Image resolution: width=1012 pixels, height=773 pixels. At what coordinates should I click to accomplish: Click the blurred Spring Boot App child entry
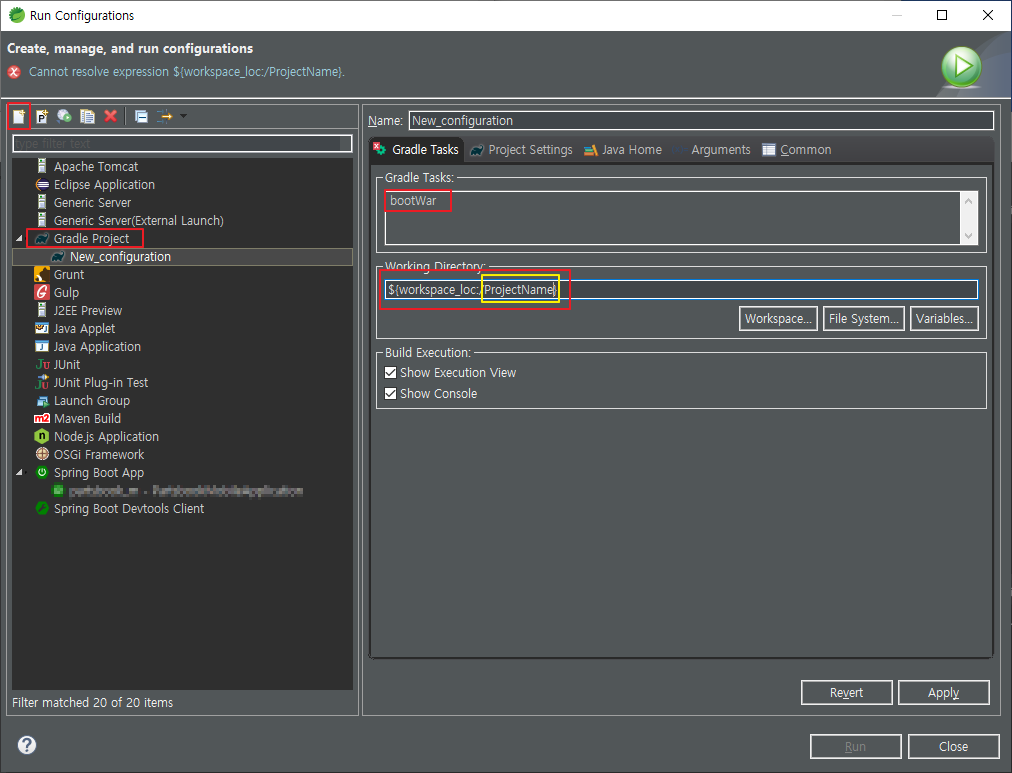pos(177,491)
